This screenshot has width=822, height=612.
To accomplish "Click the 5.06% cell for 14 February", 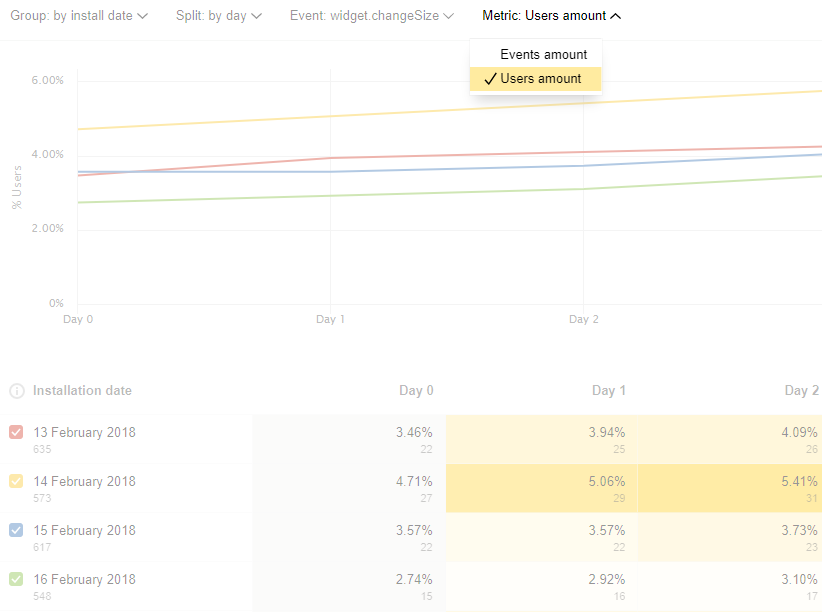I will (x=606, y=482).
